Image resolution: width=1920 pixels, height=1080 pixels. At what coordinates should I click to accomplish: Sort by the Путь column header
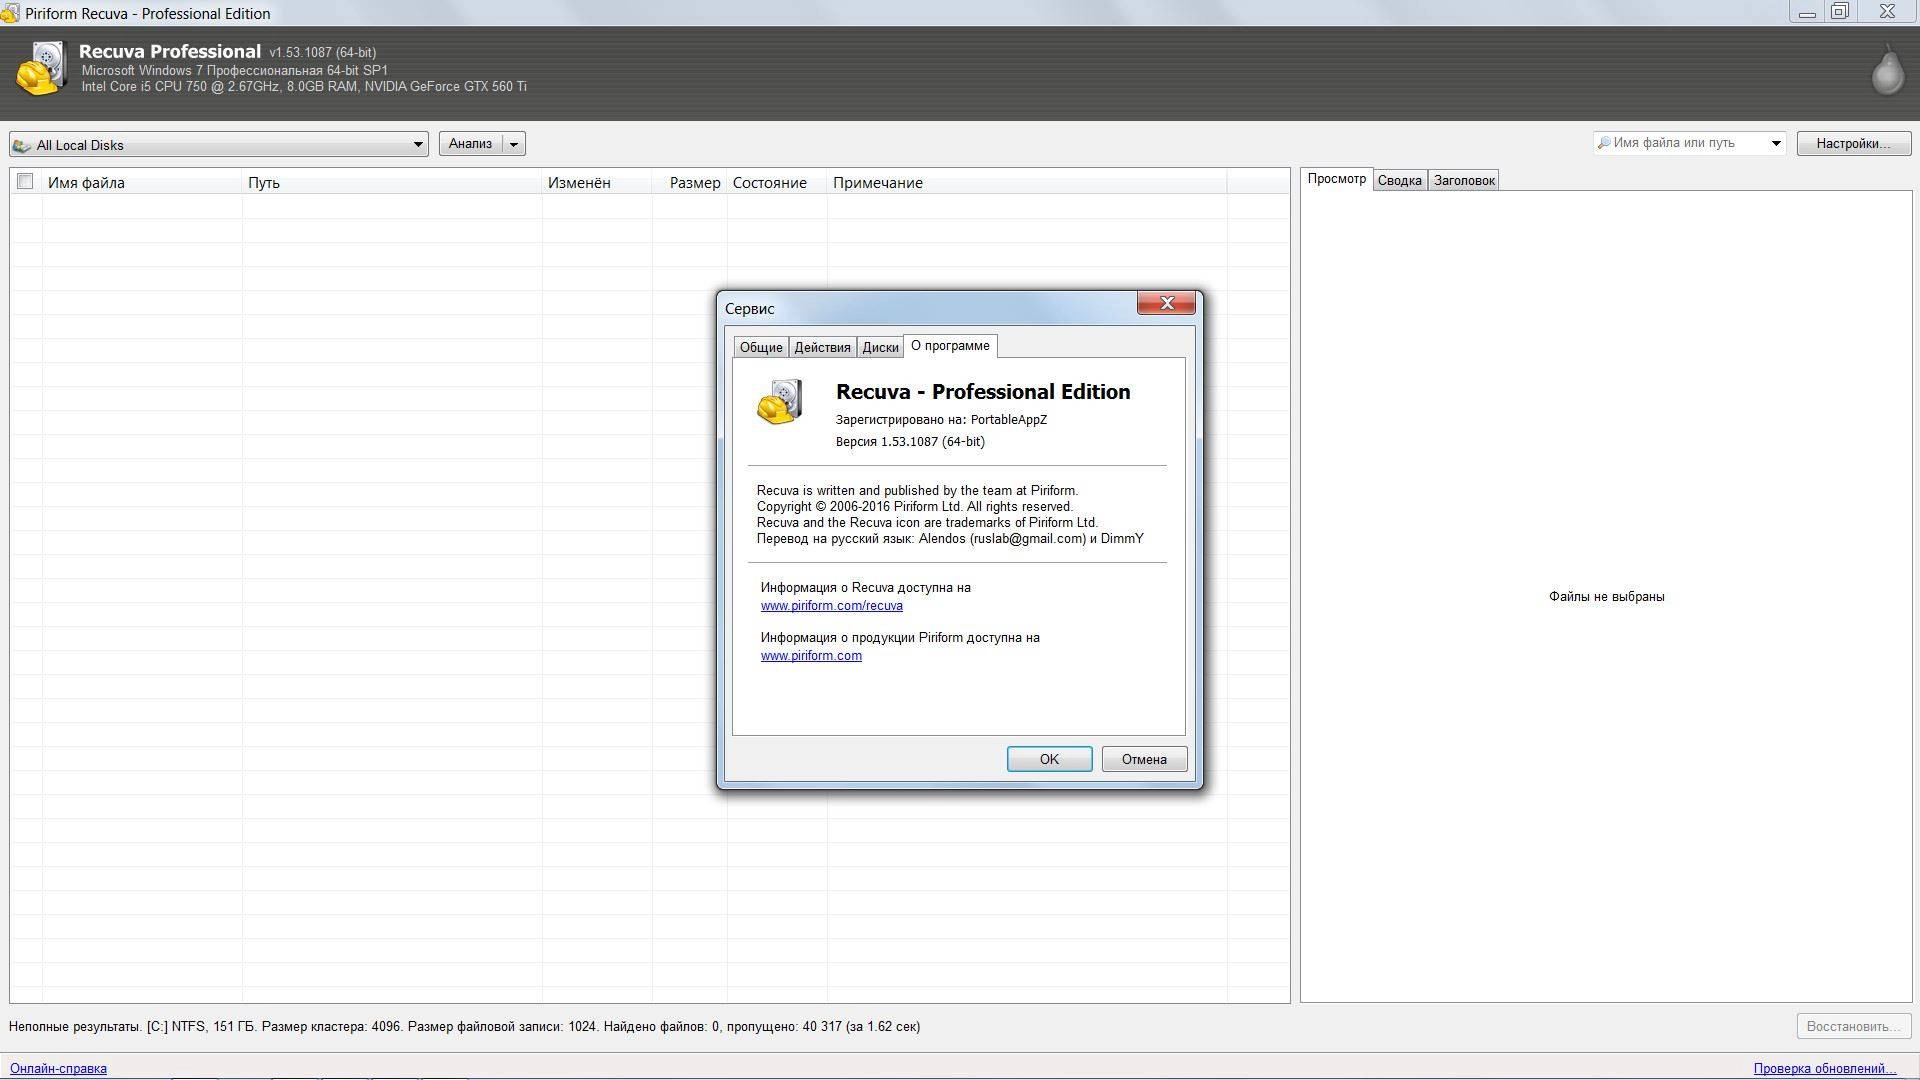click(392, 182)
